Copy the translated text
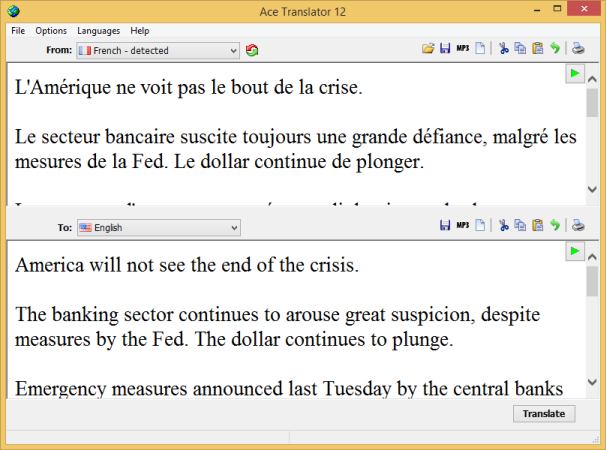Viewport: 606px width, 450px height. tap(520, 225)
